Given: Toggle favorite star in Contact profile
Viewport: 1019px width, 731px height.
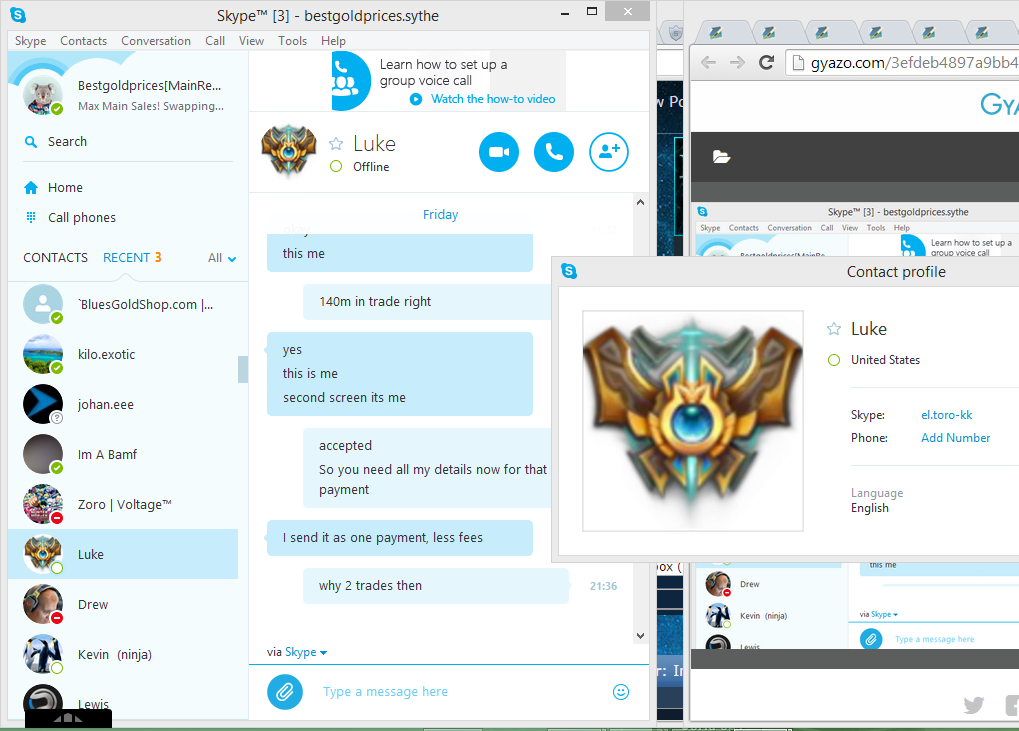Looking at the screenshot, I should pos(834,329).
